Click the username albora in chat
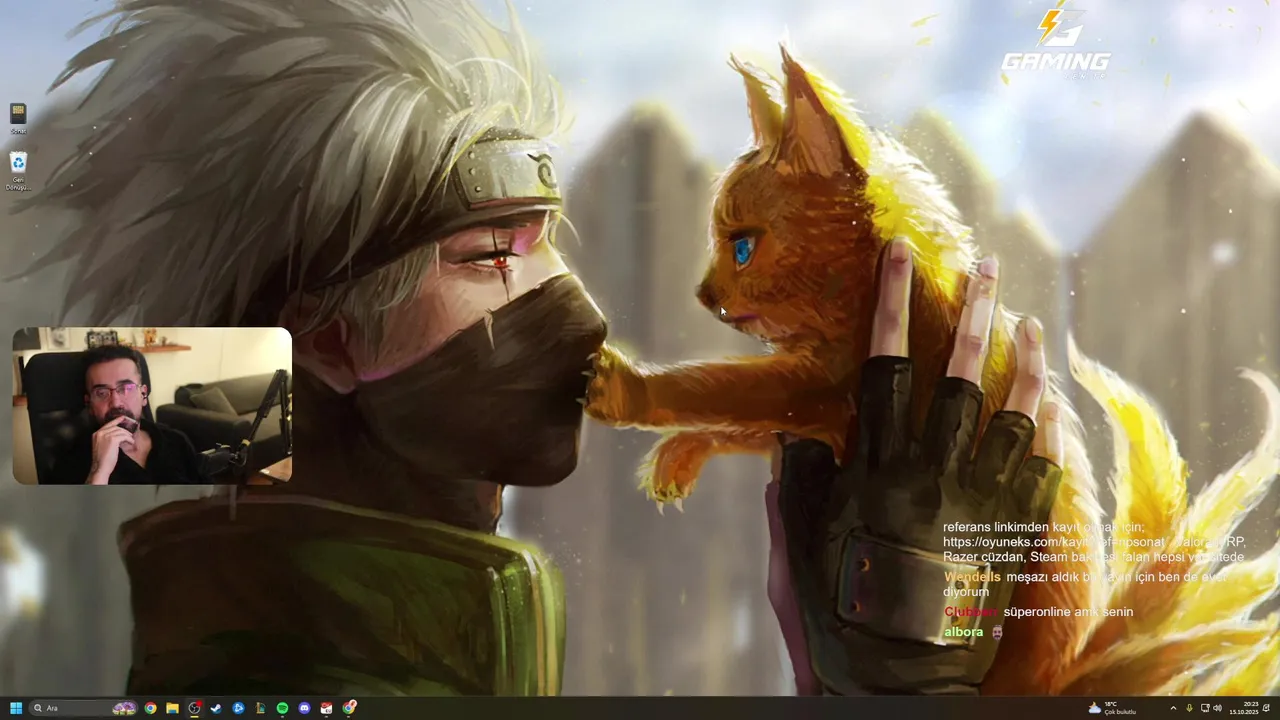The height and width of the screenshot is (720, 1280). tap(964, 632)
